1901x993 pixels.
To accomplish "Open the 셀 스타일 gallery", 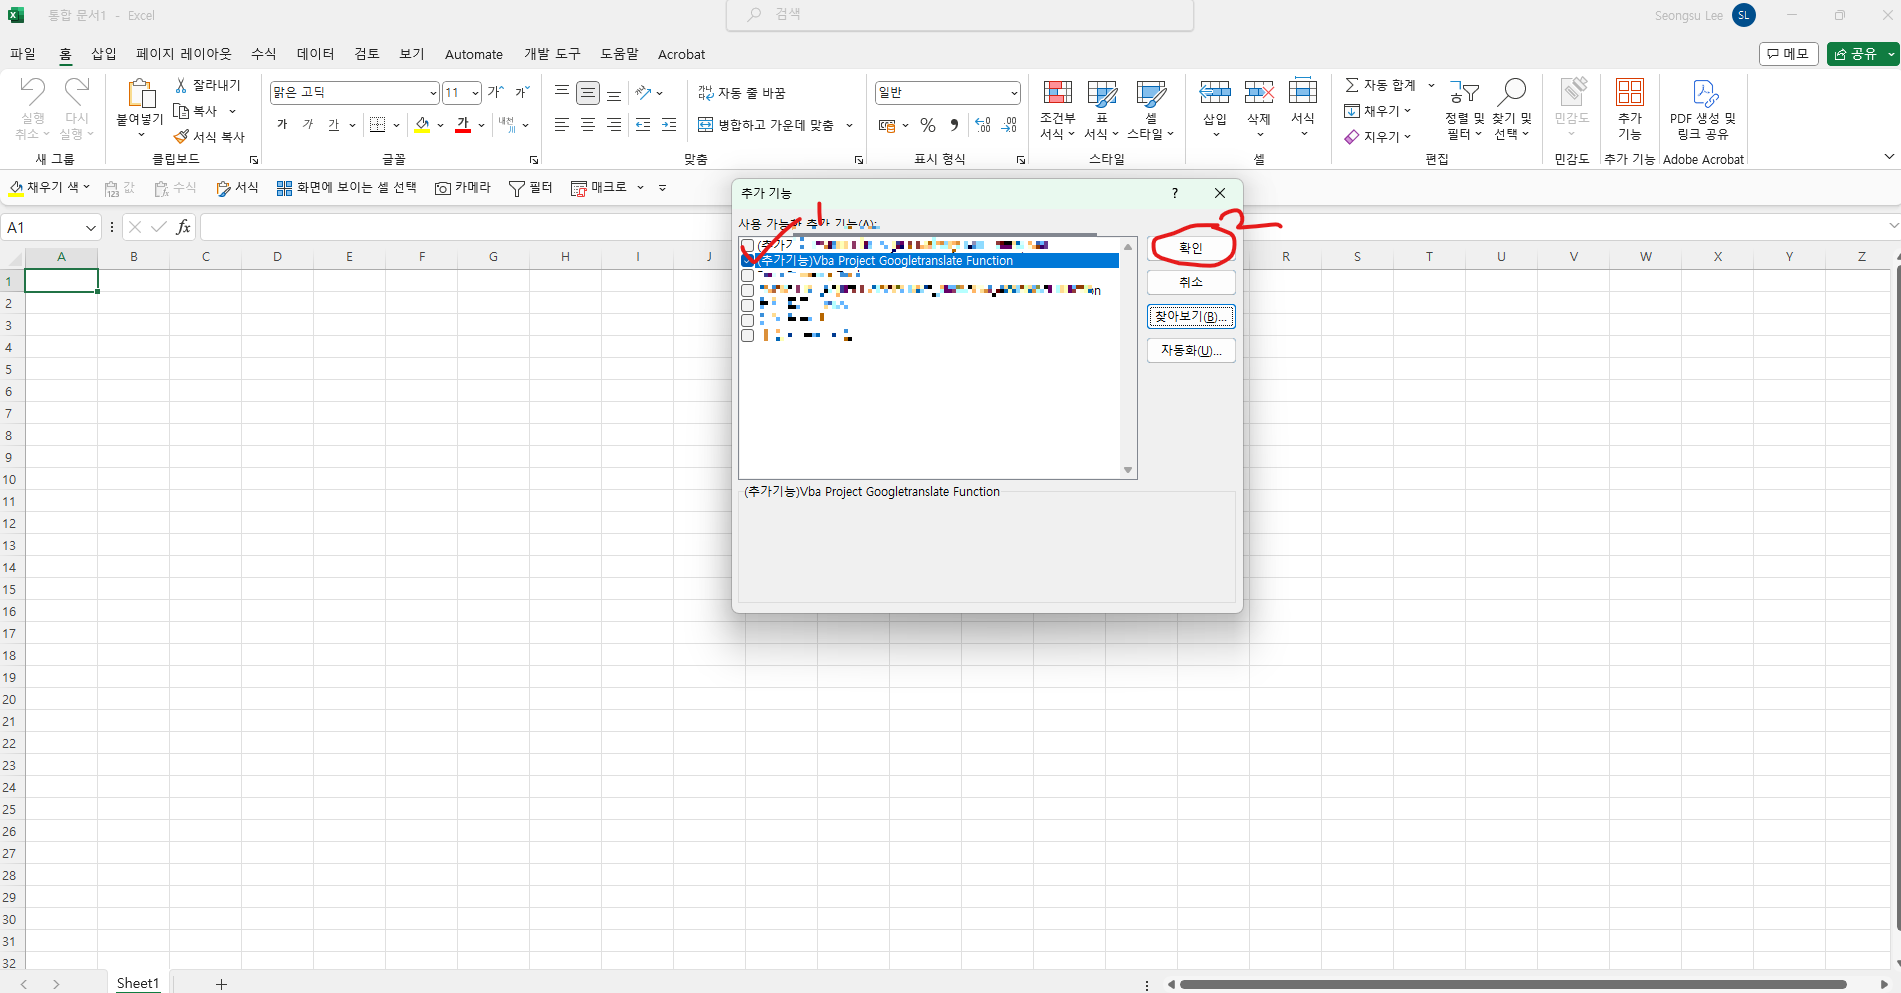I will [1151, 110].
